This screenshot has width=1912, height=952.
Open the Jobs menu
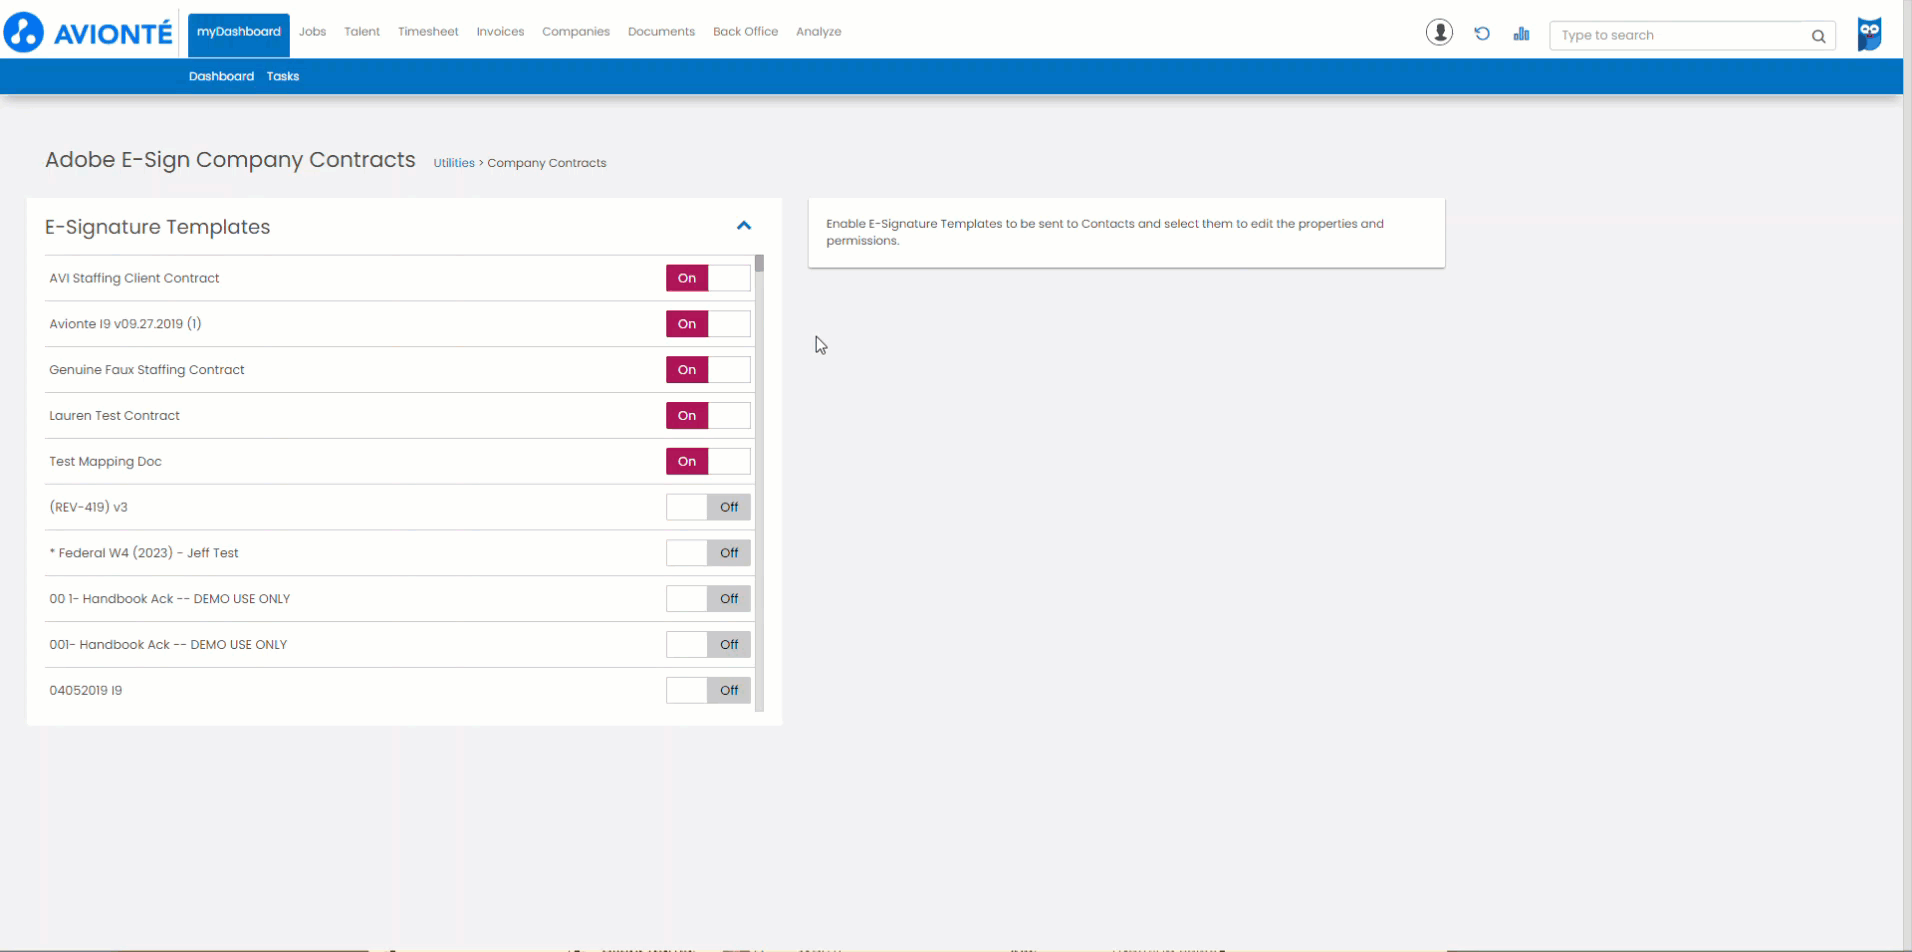point(312,32)
